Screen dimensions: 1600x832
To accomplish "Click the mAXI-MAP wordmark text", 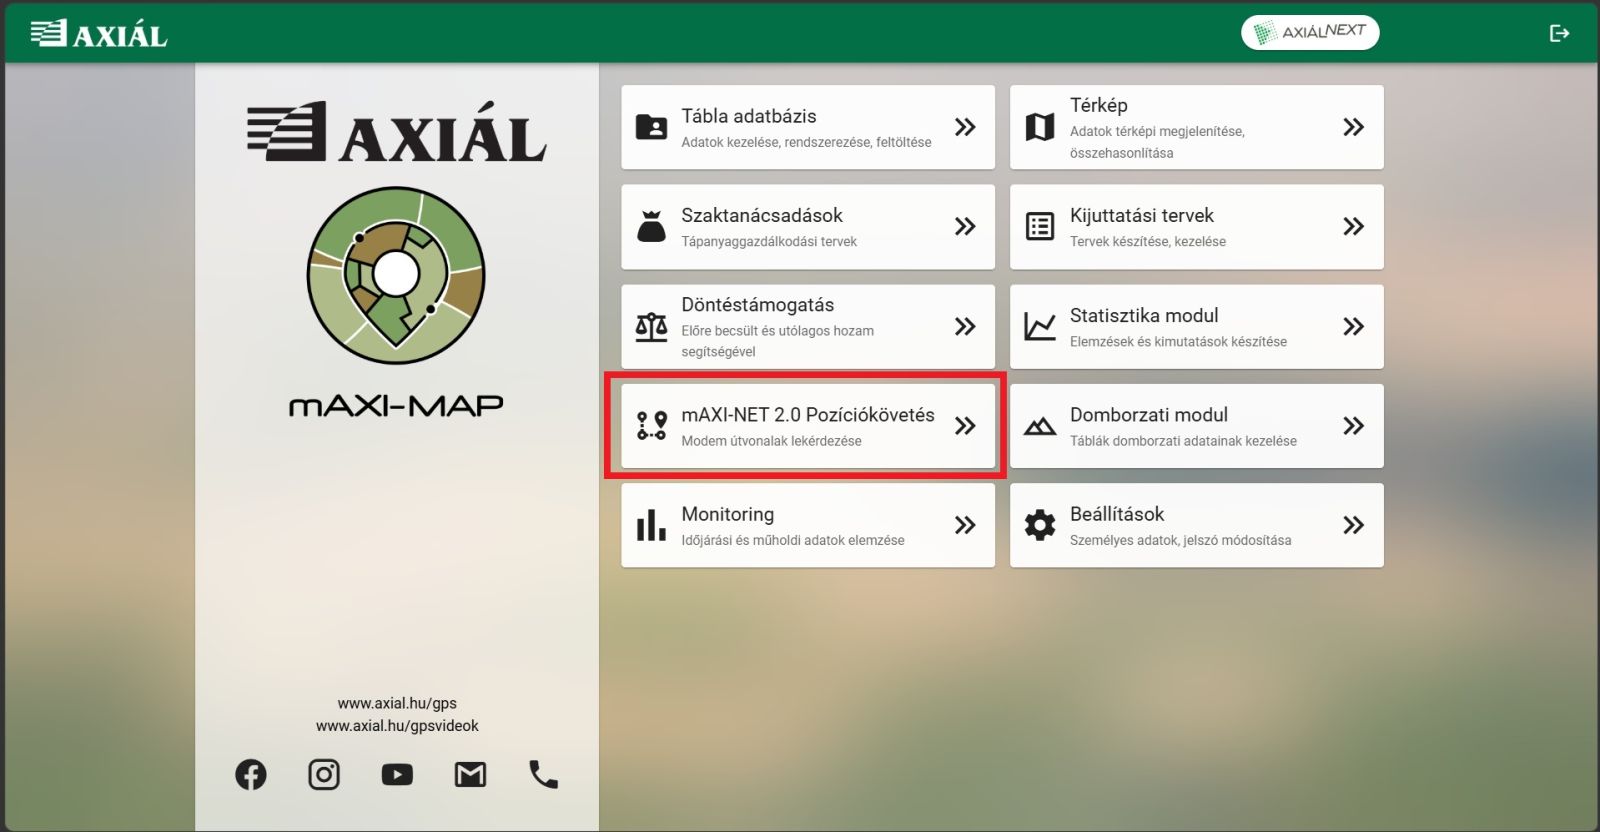I will point(396,405).
